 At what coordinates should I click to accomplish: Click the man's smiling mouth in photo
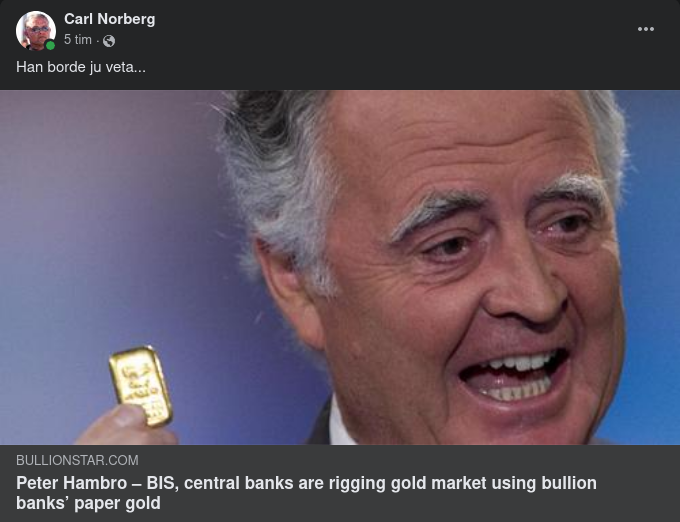coord(516,376)
